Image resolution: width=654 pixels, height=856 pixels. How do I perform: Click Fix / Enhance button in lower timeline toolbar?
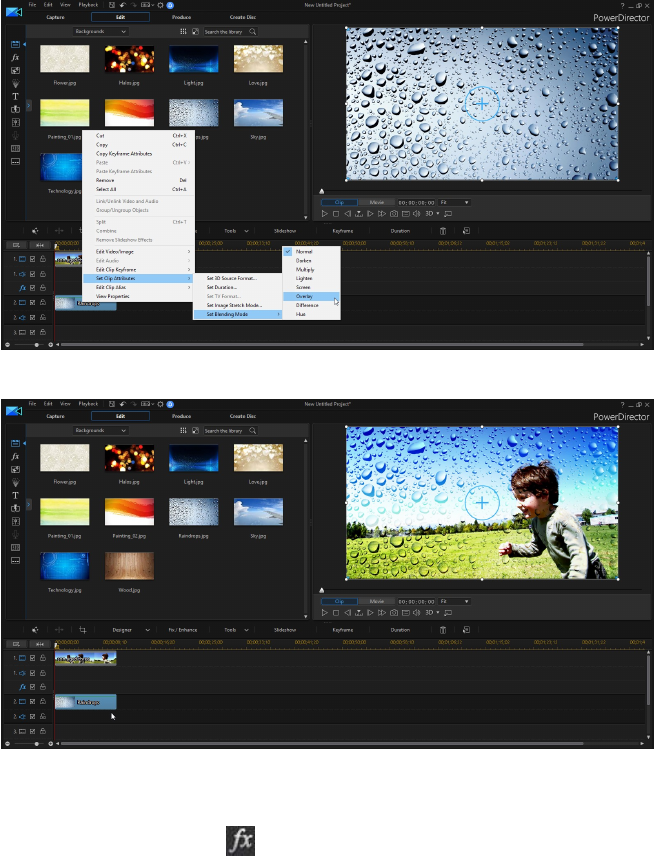[183, 629]
